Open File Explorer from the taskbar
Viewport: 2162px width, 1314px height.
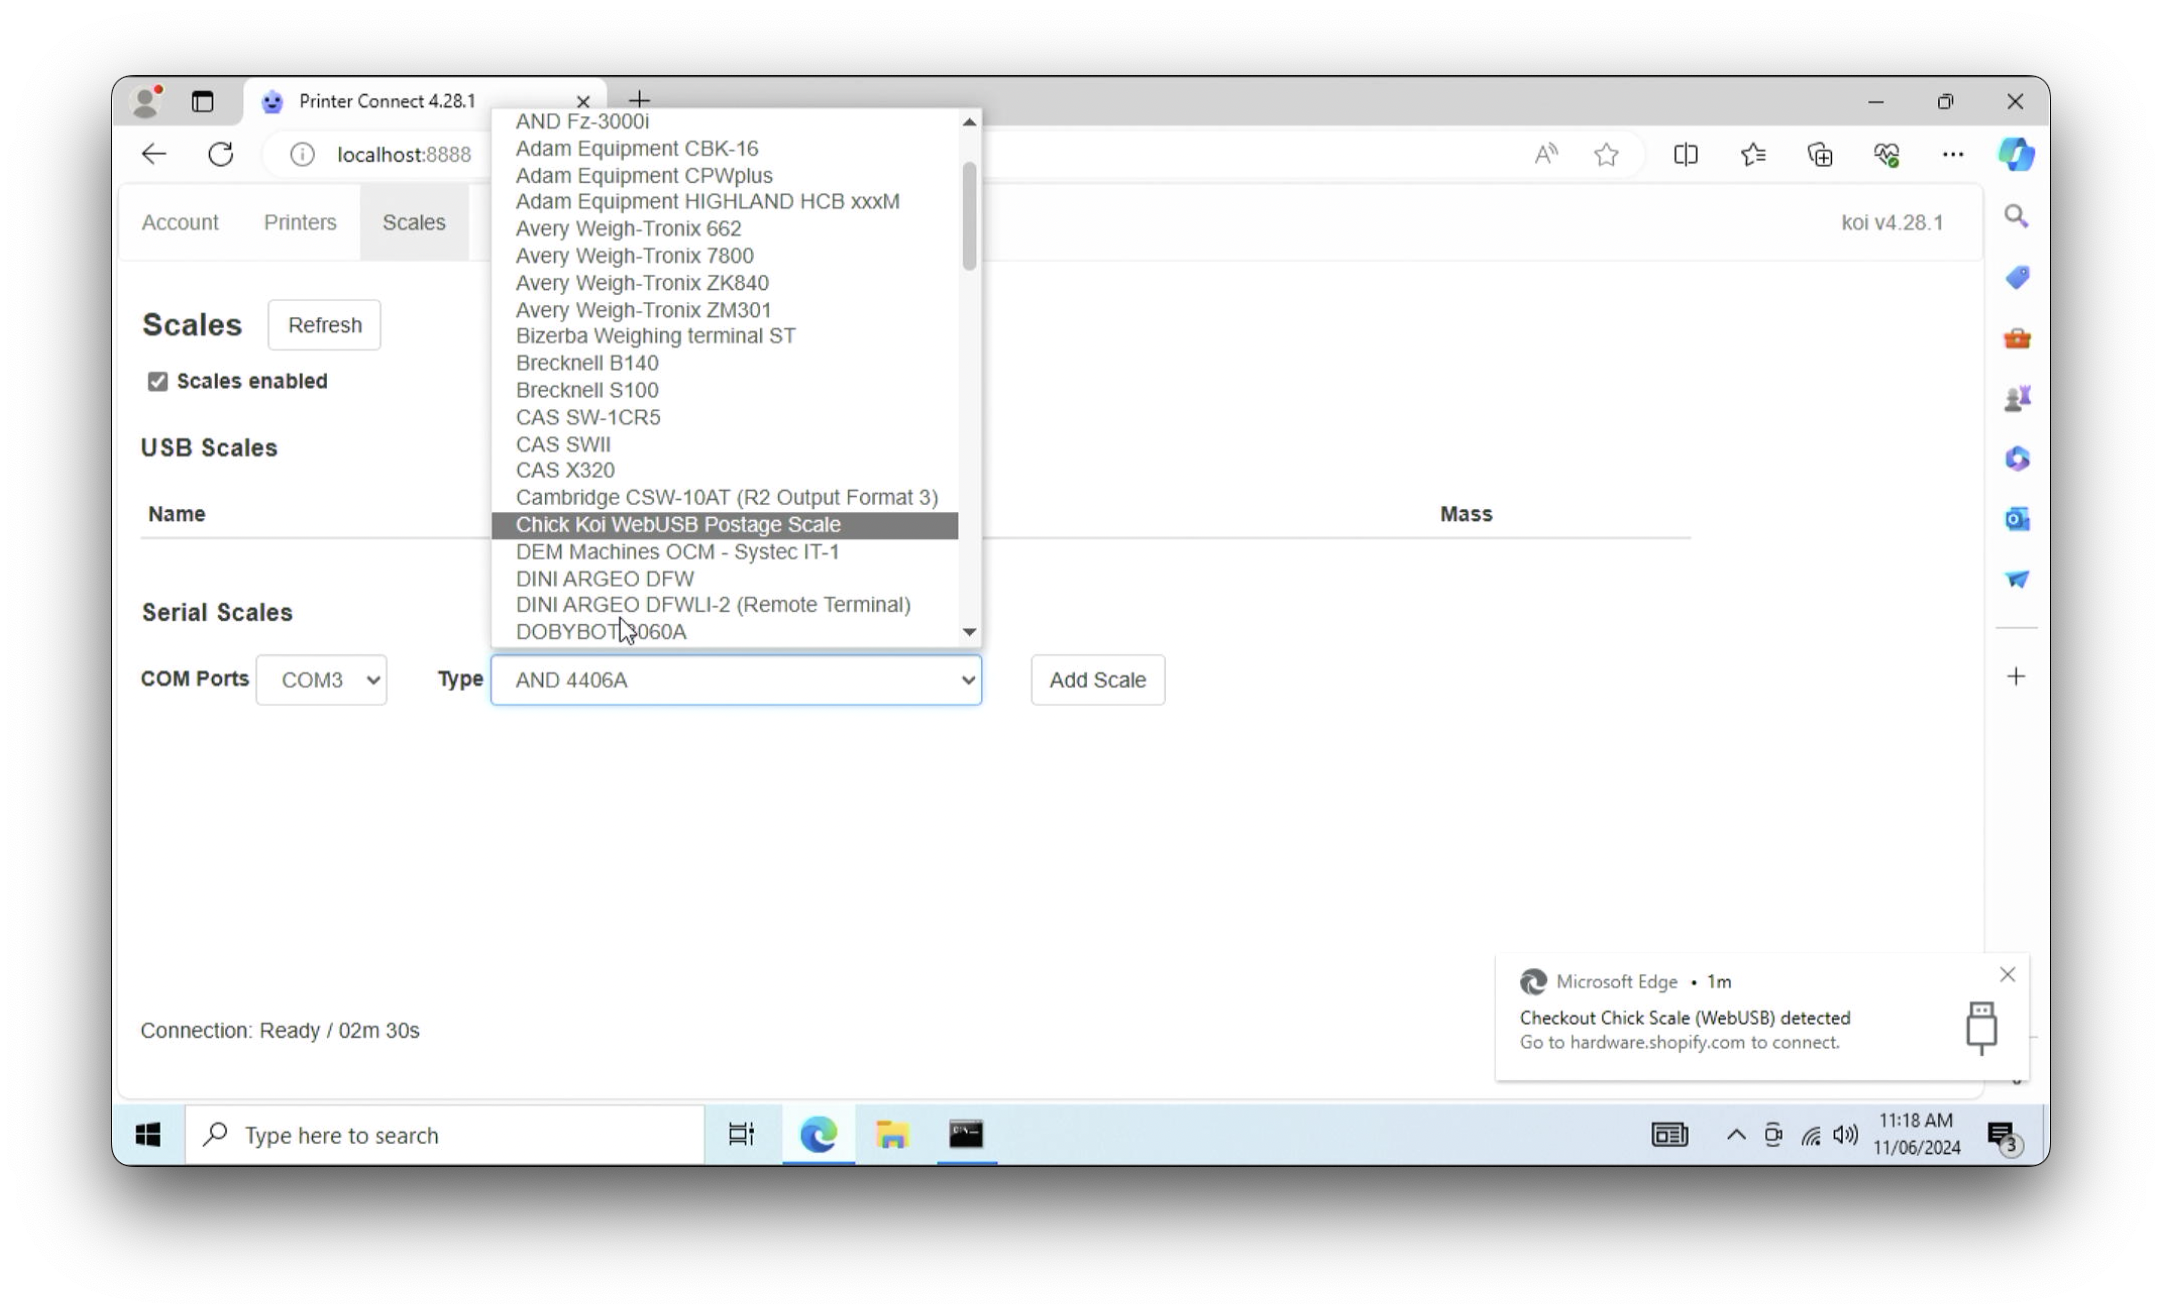[x=891, y=1134]
